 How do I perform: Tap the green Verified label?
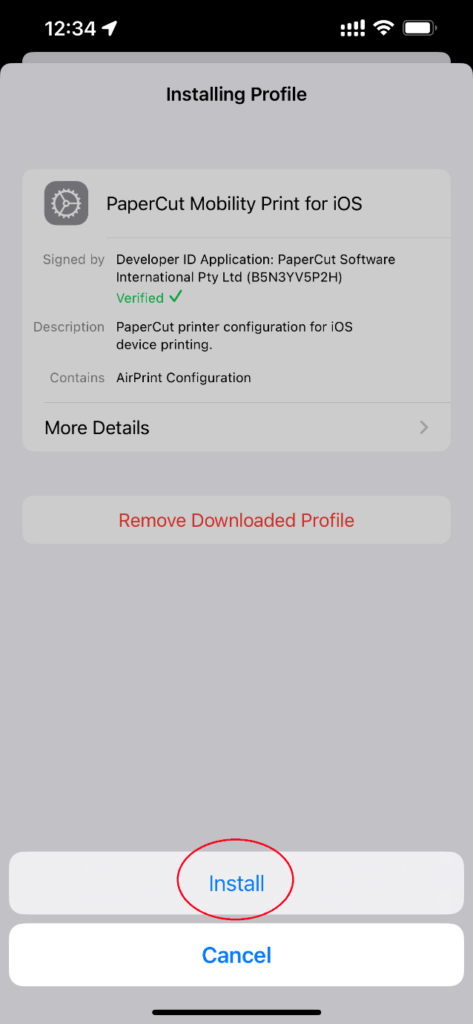140,298
